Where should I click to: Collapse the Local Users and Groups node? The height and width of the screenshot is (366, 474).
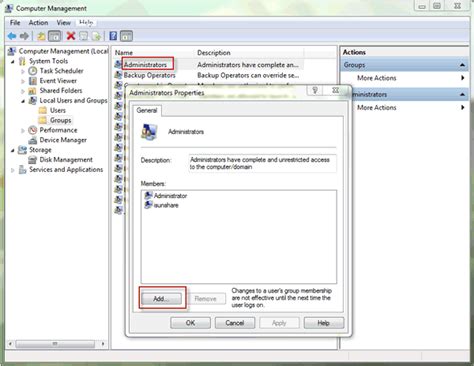pyautogui.click(x=23, y=101)
